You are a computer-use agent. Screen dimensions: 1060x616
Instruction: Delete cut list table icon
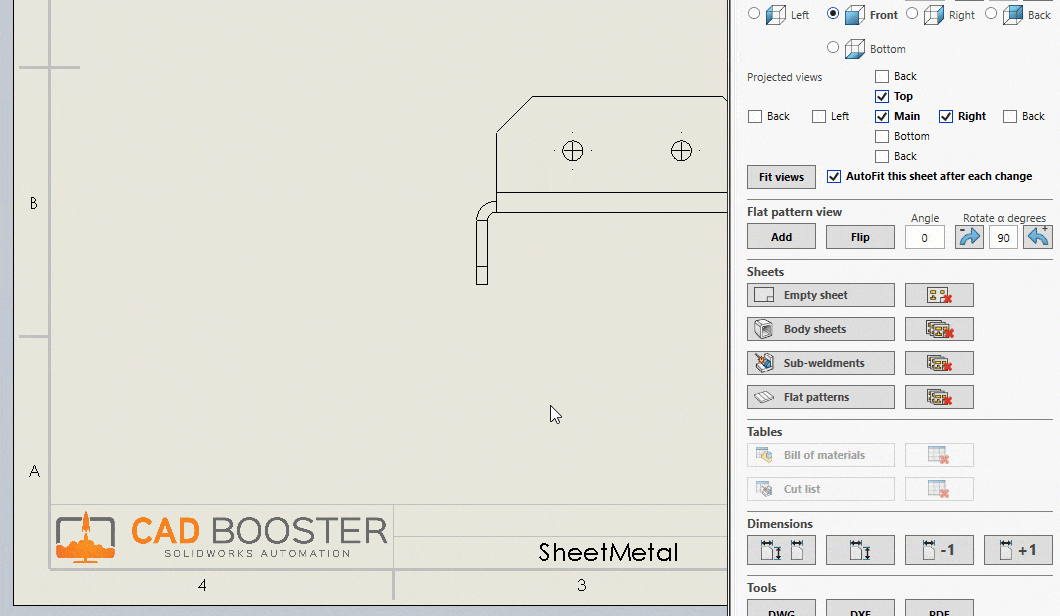coord(939,489)
